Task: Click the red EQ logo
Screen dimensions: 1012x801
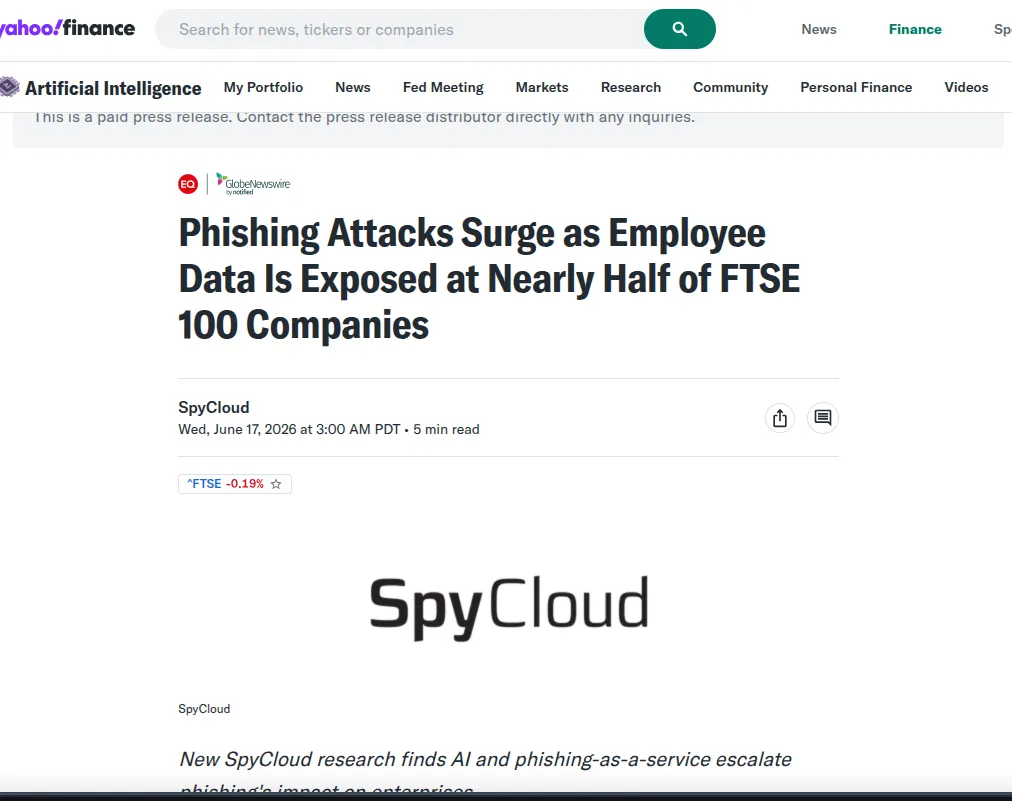Action: tap(188, 184)
